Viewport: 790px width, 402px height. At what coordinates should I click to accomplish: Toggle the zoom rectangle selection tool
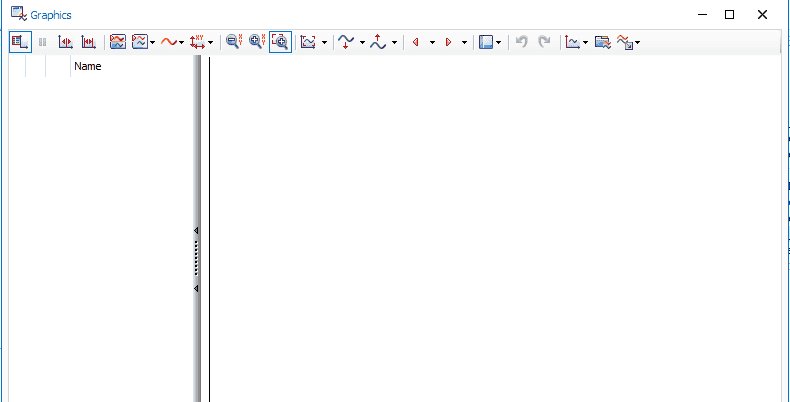click(x=280, y=42)
